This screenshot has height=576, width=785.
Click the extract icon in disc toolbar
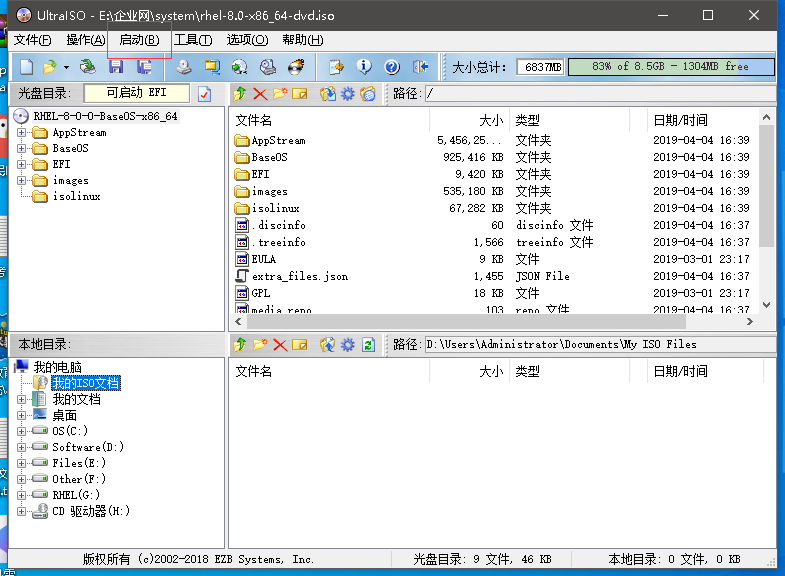coord(328,94)
